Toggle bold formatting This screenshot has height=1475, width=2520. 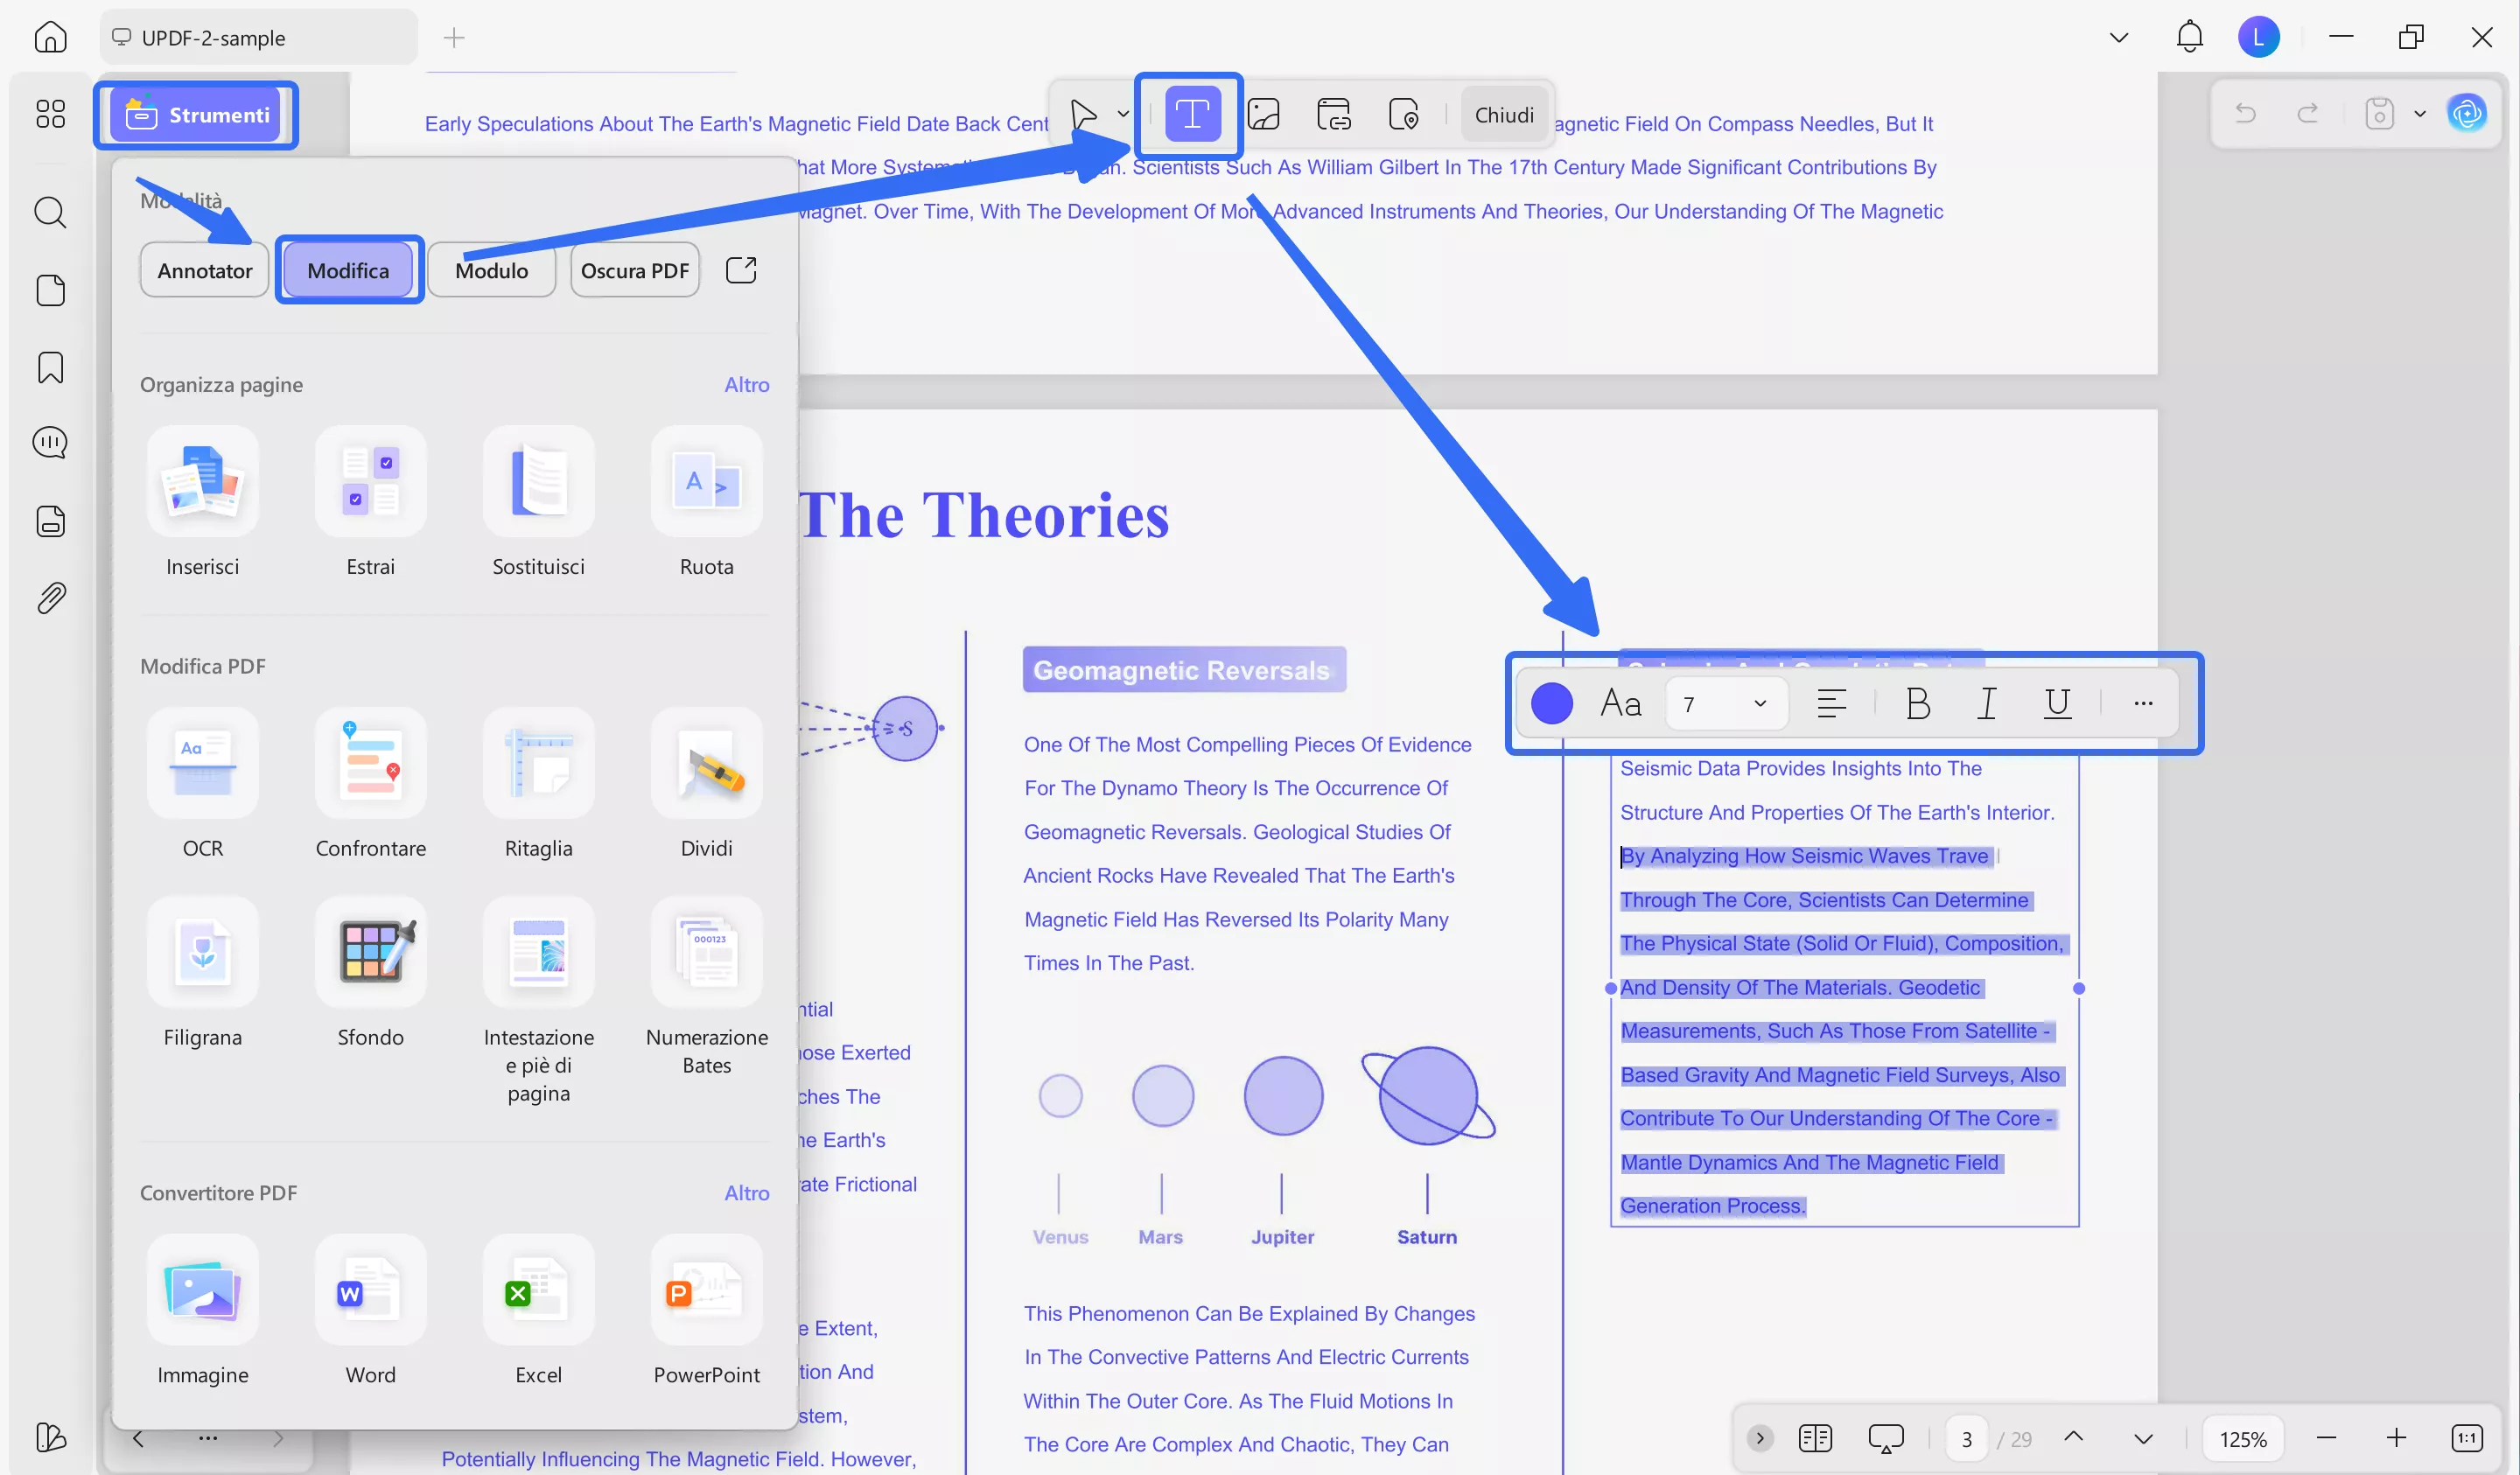coord(1917,703)
